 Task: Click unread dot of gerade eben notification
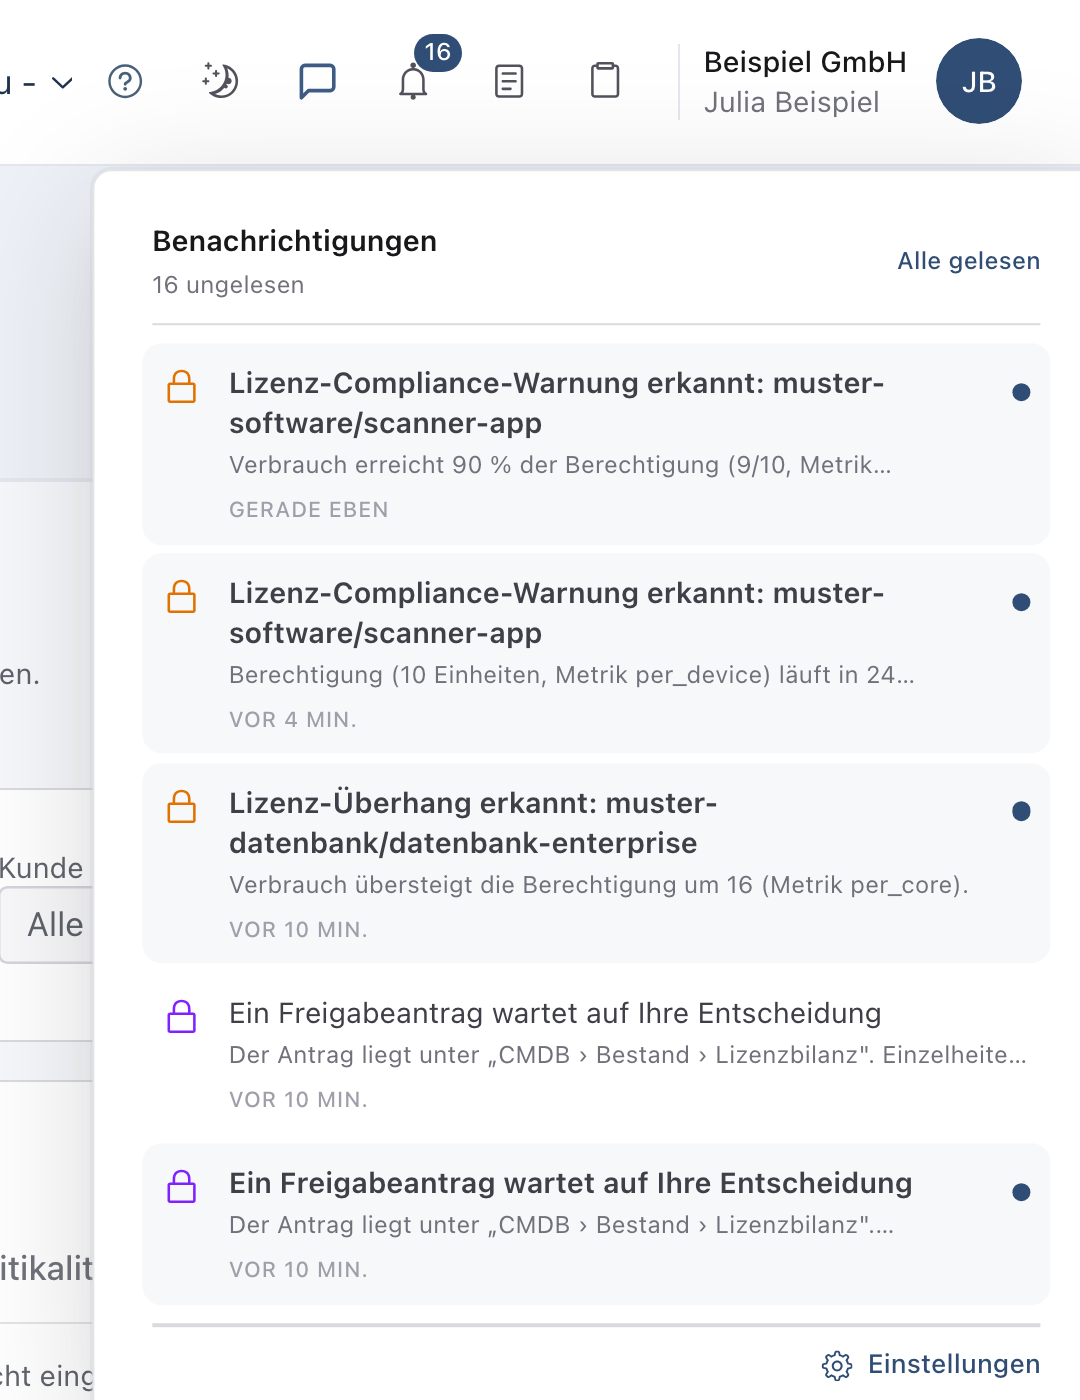1021,392
